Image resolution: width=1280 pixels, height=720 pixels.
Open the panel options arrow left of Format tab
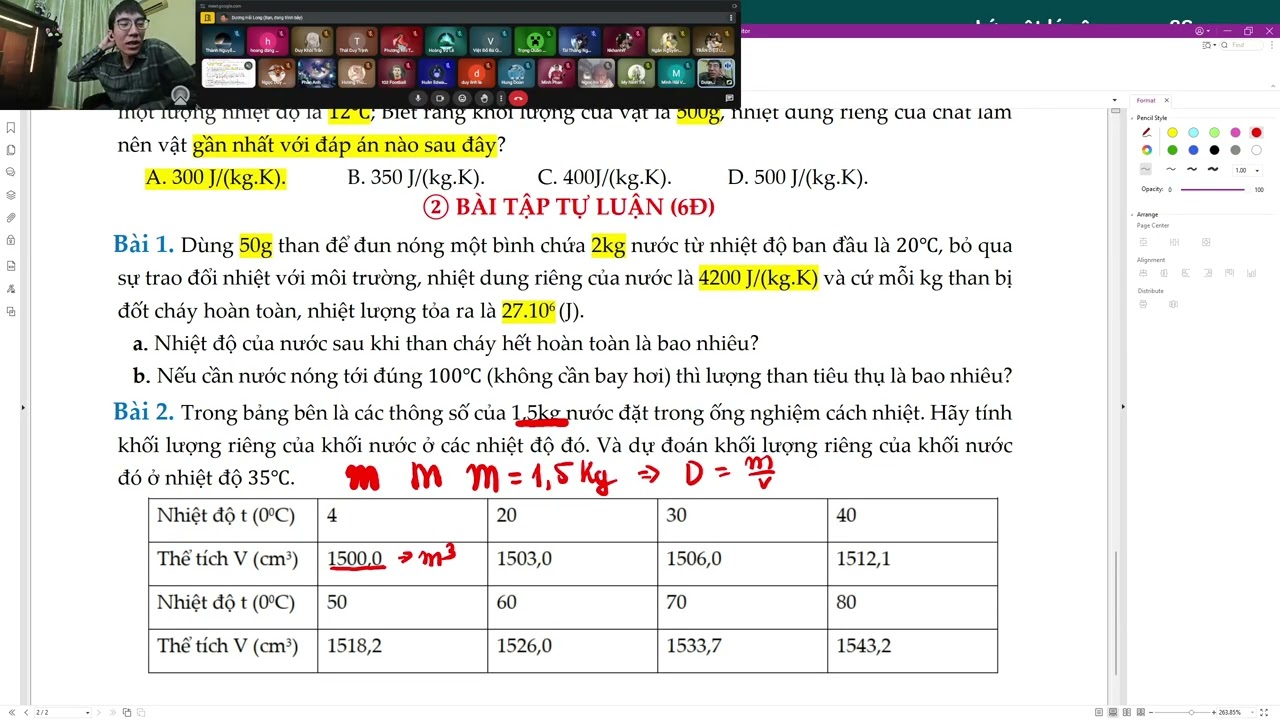click(1115, 100)
